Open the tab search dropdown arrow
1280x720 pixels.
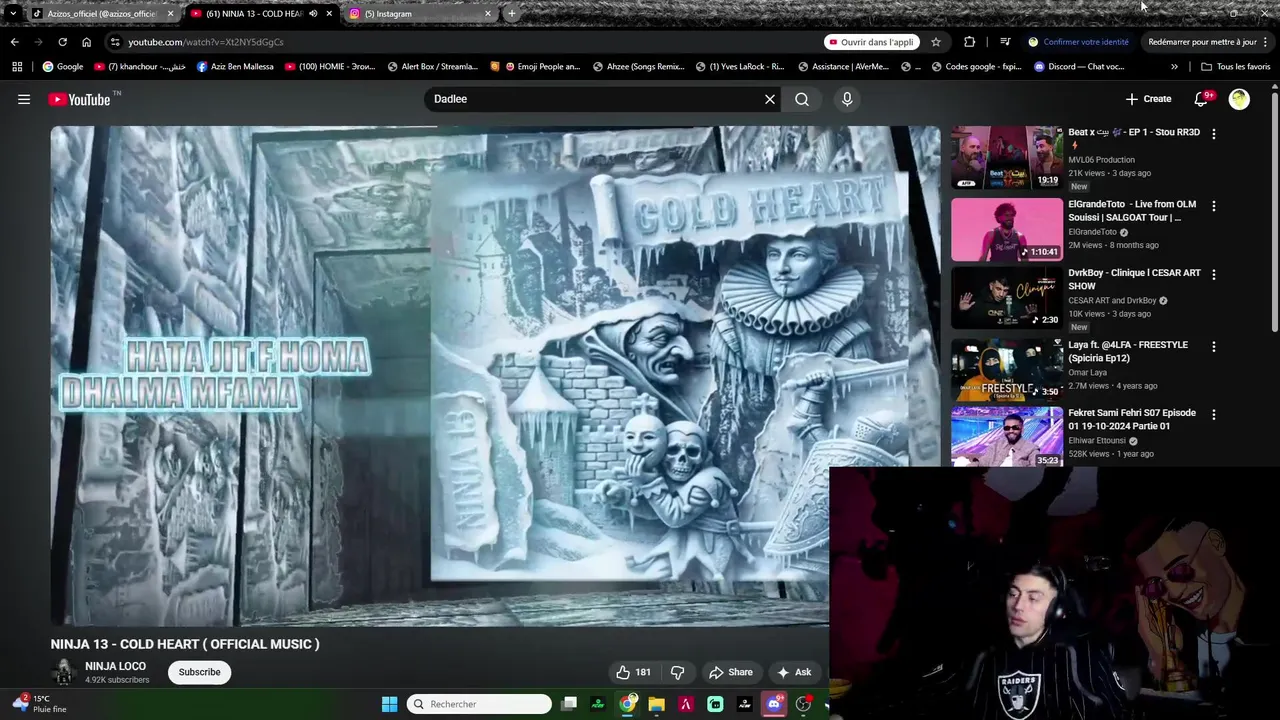[12, 14]
